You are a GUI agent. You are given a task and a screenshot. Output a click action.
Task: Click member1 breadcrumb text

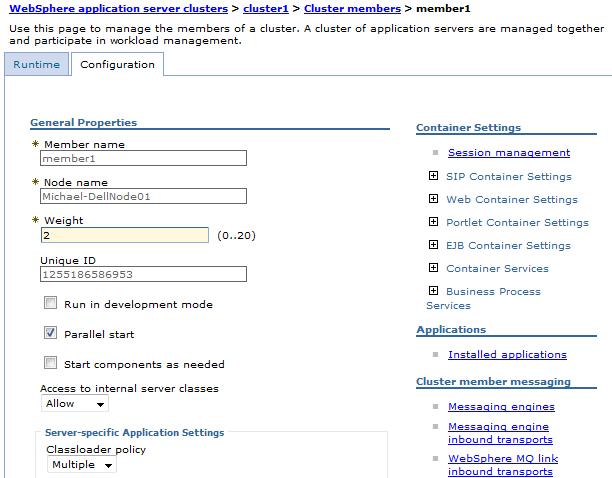443,9
